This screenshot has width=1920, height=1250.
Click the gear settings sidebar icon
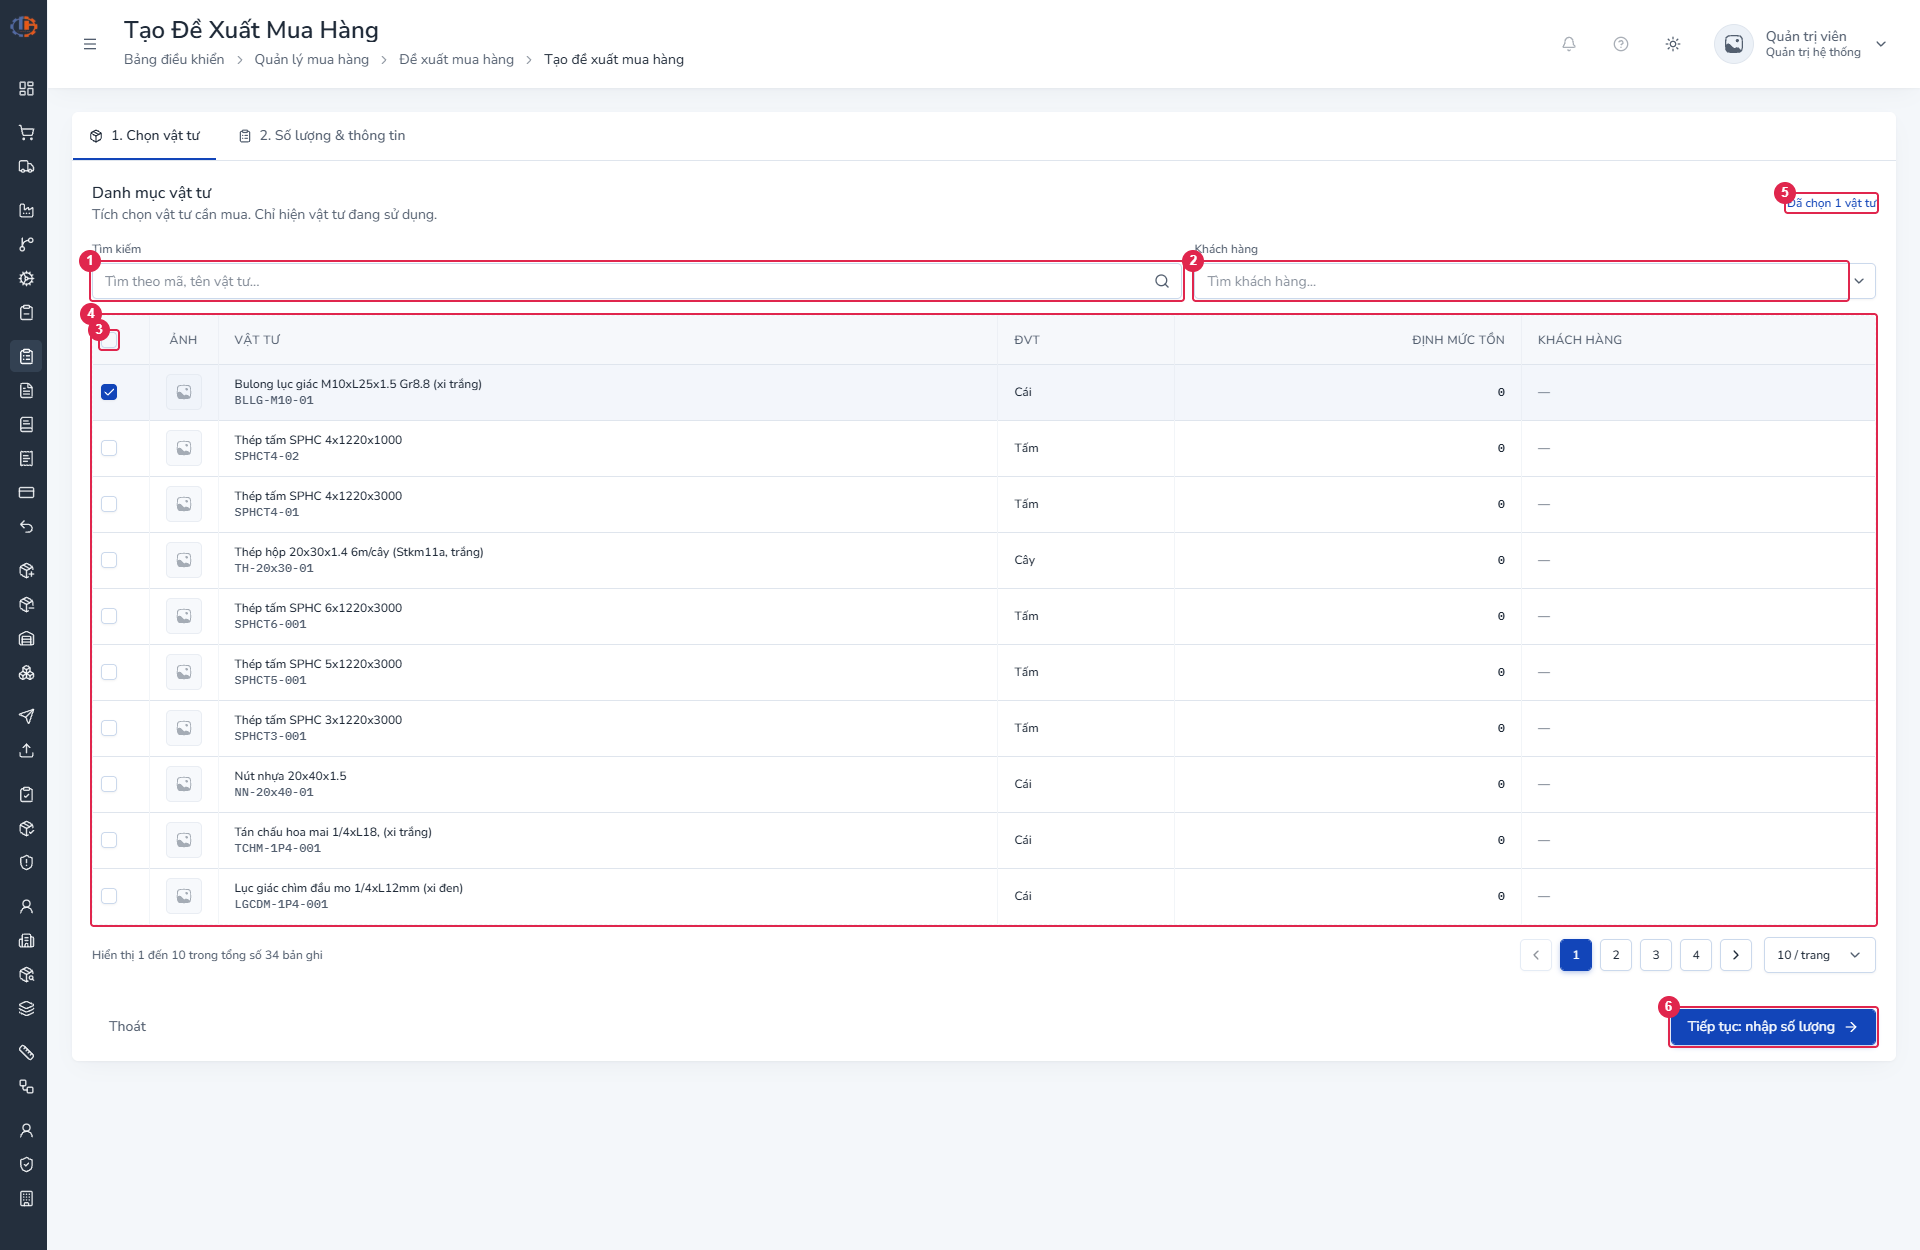(27, 279)
